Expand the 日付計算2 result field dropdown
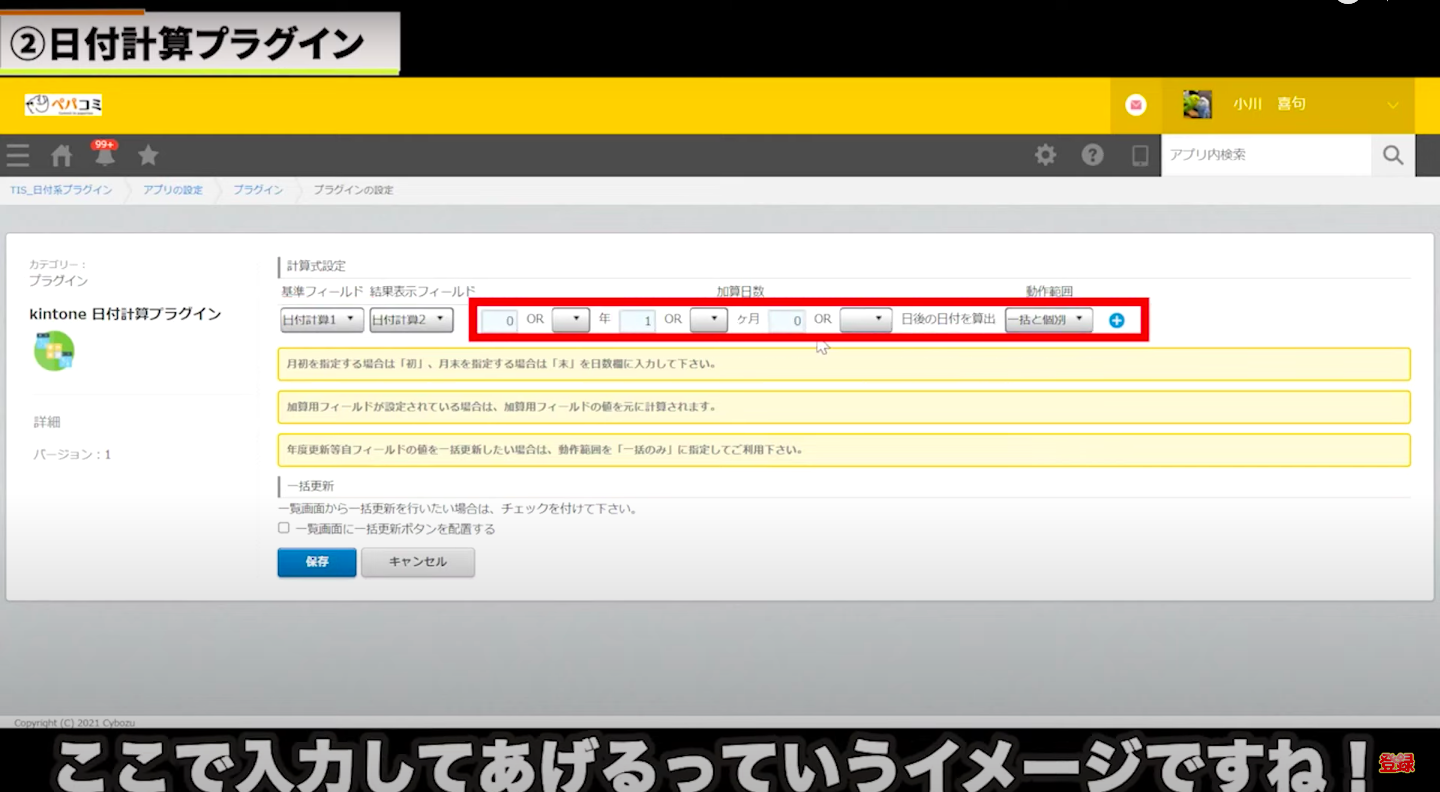Image resolution: width=1440 pixels, height=792 pixels. tap(411, 320)
